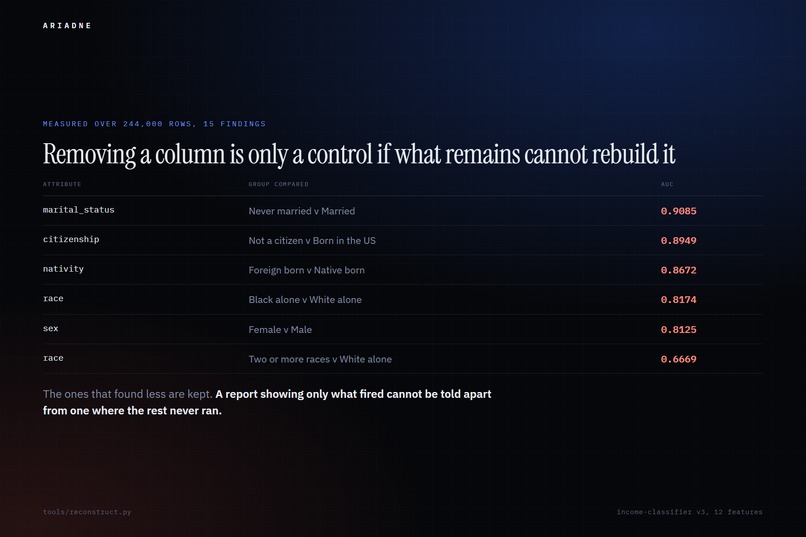
Task: Click 'Black alone v White alone' text
Action: point(305,300)
